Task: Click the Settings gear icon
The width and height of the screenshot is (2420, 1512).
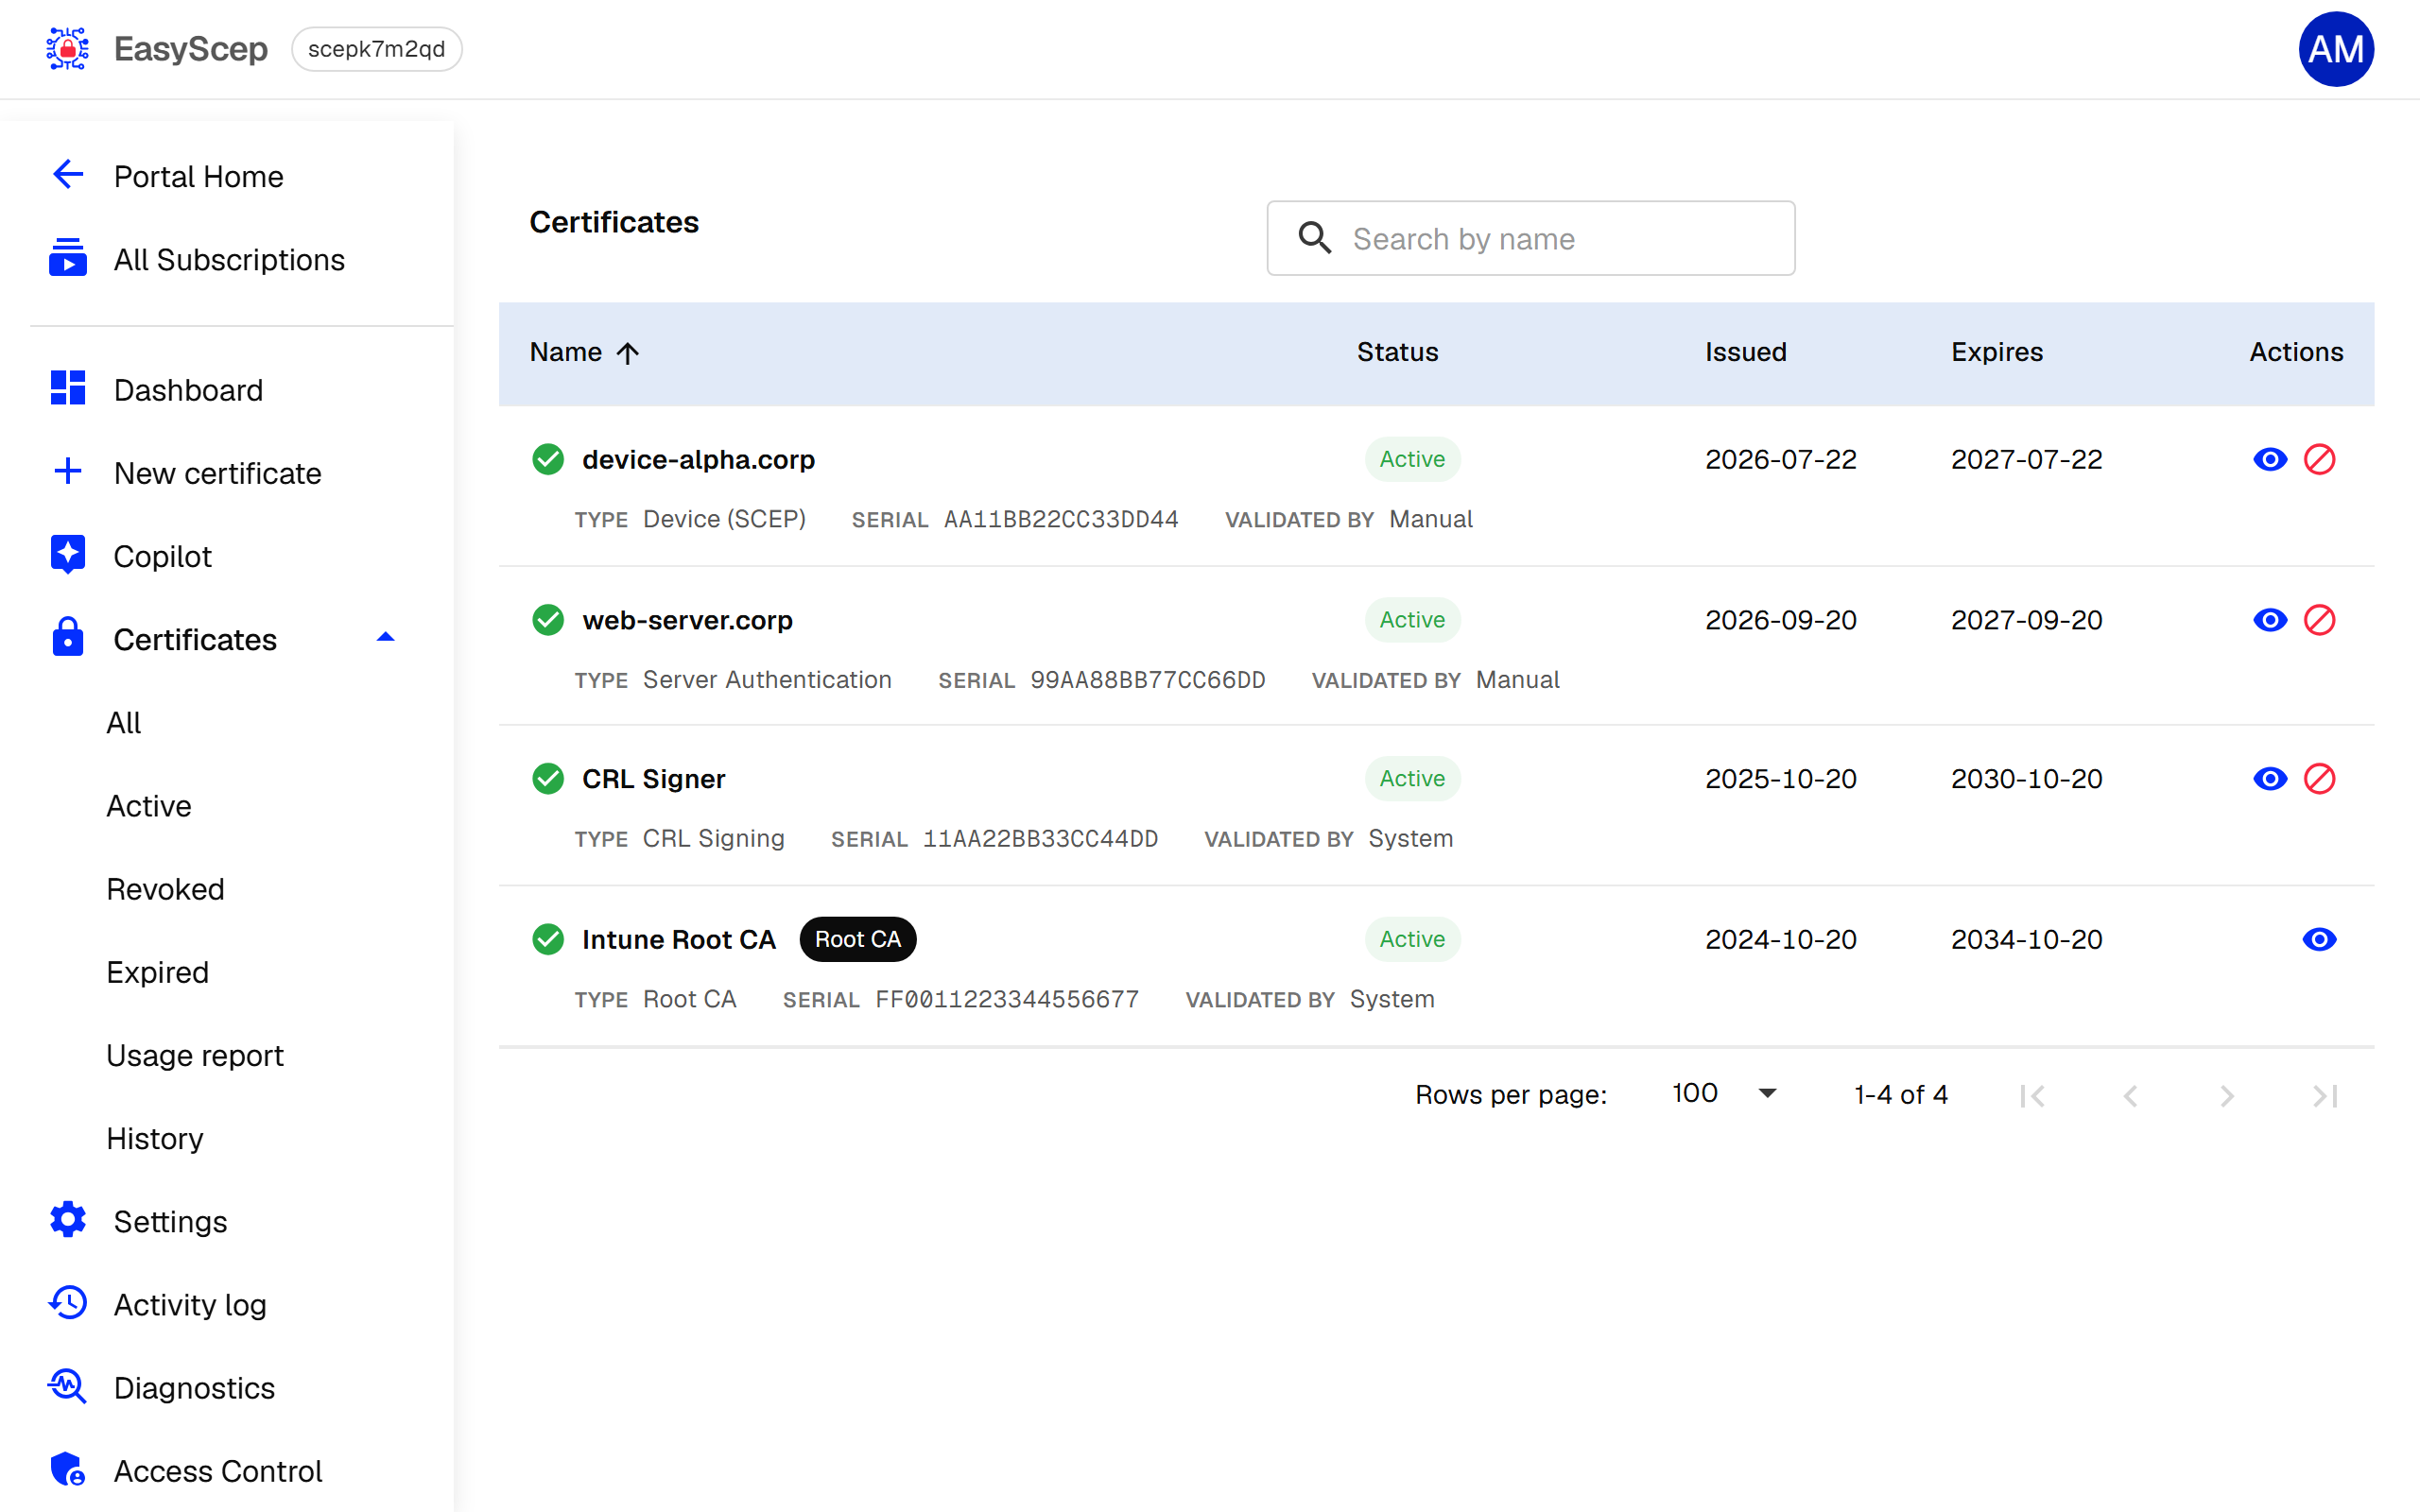Action: coord(67,1220)
